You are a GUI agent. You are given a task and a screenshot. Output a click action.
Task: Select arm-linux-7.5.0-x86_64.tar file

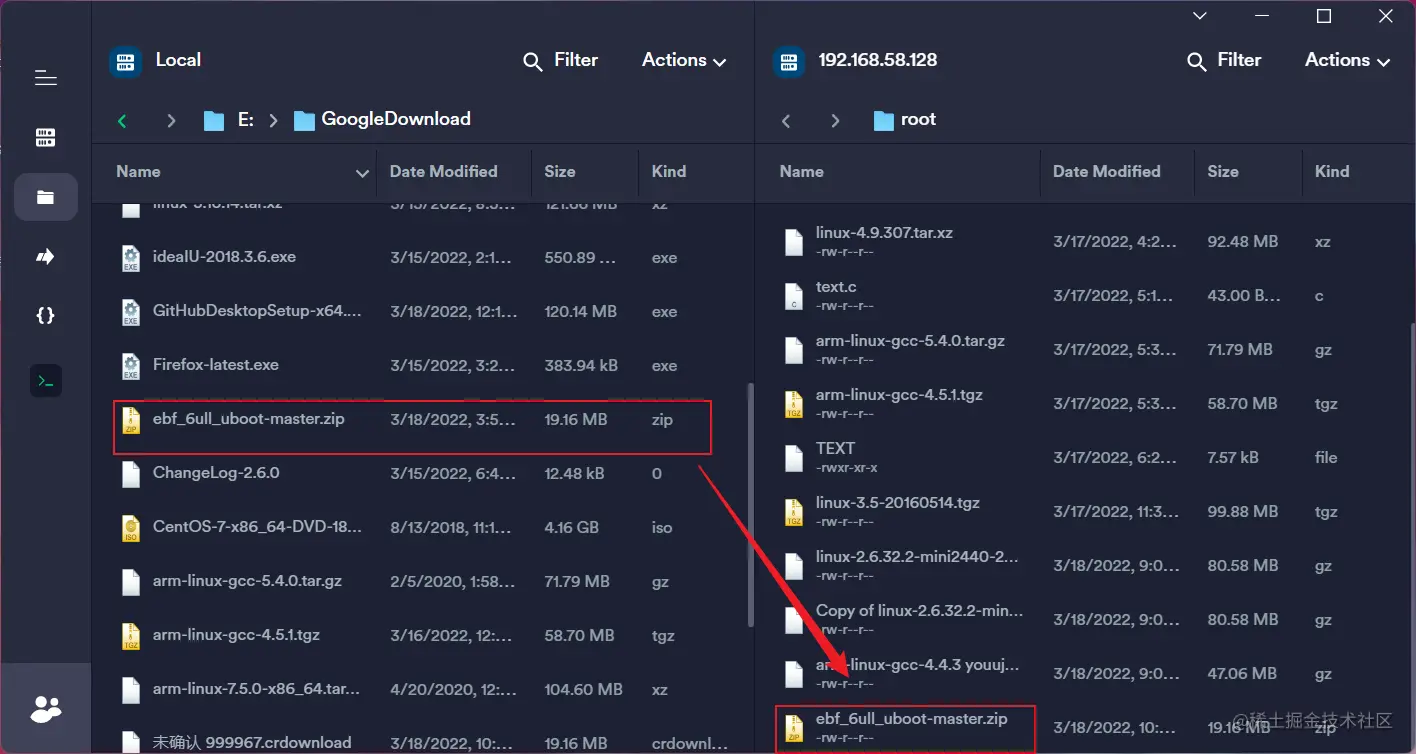[x=256, y=688]
